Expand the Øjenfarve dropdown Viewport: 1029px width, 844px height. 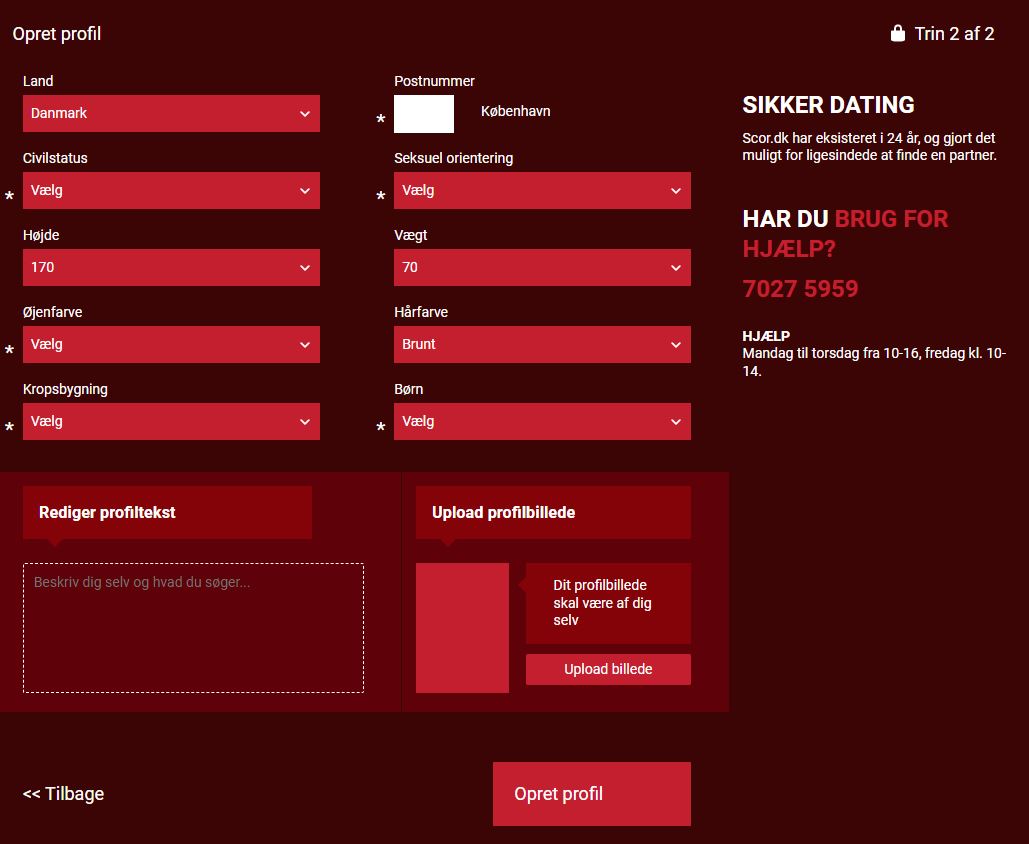171,345
